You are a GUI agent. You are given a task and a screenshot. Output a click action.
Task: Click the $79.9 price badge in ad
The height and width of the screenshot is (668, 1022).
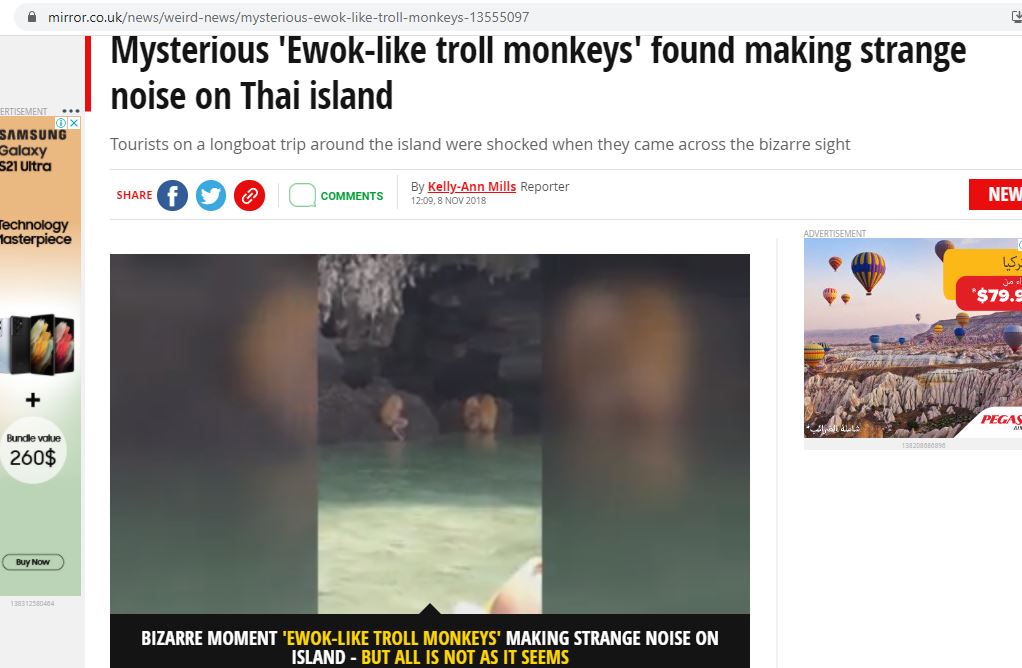point(989,295)
